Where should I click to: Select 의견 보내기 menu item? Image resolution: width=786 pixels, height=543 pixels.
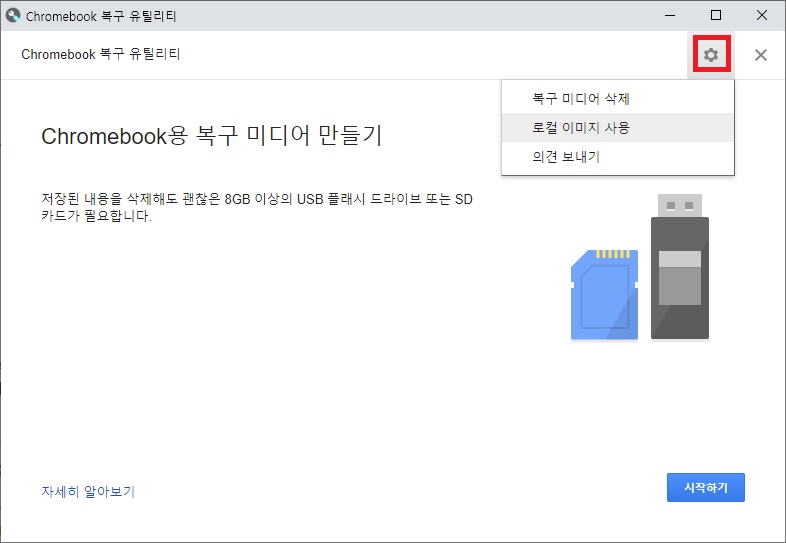point(618,156)
